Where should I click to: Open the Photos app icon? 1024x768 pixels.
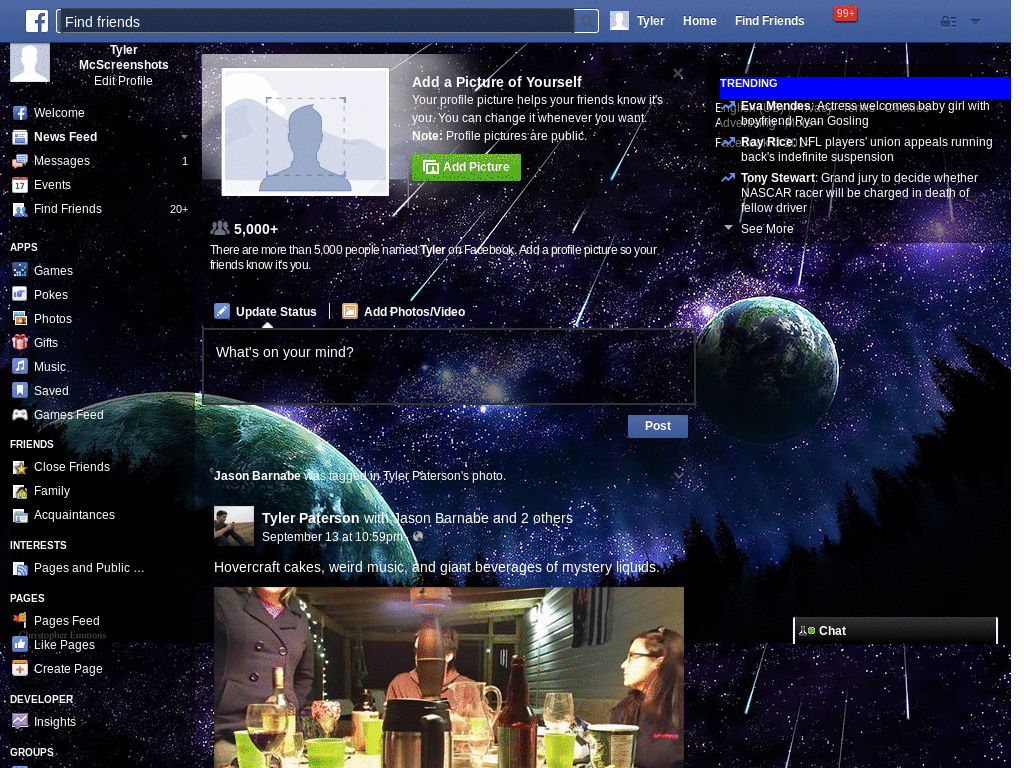[20, 319]
